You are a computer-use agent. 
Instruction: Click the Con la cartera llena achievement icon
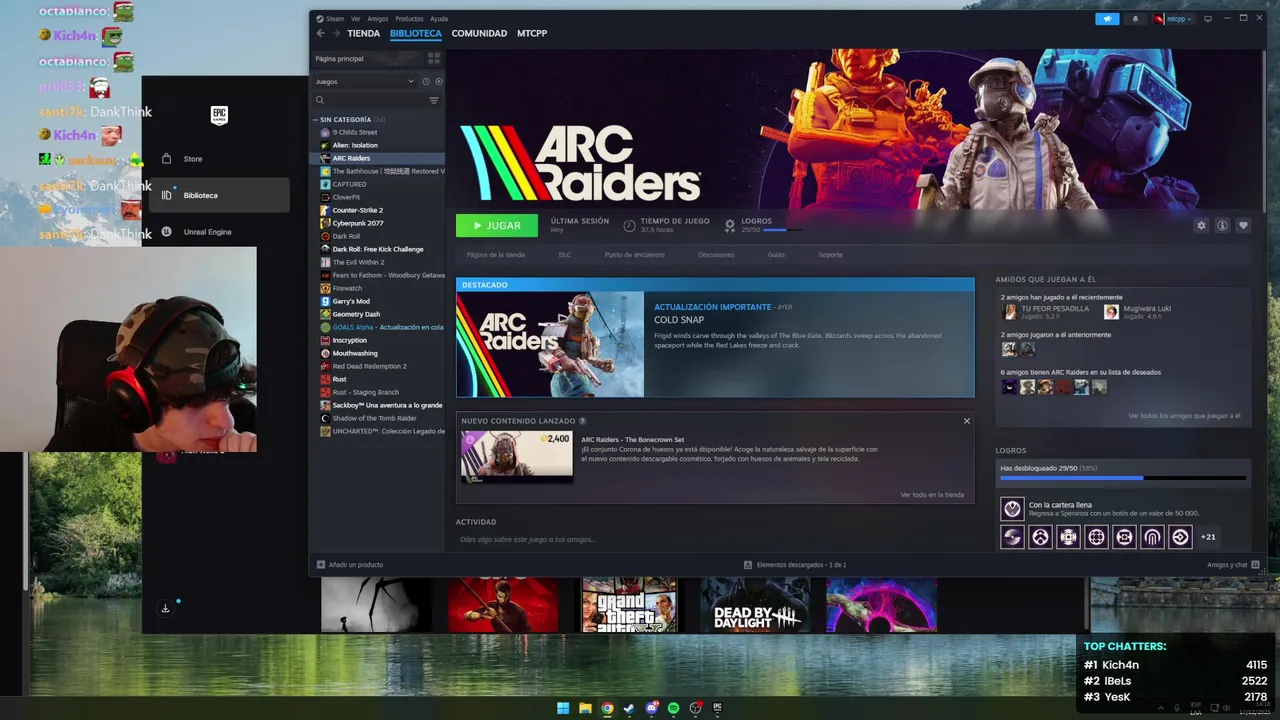(x=1012, y=508)
